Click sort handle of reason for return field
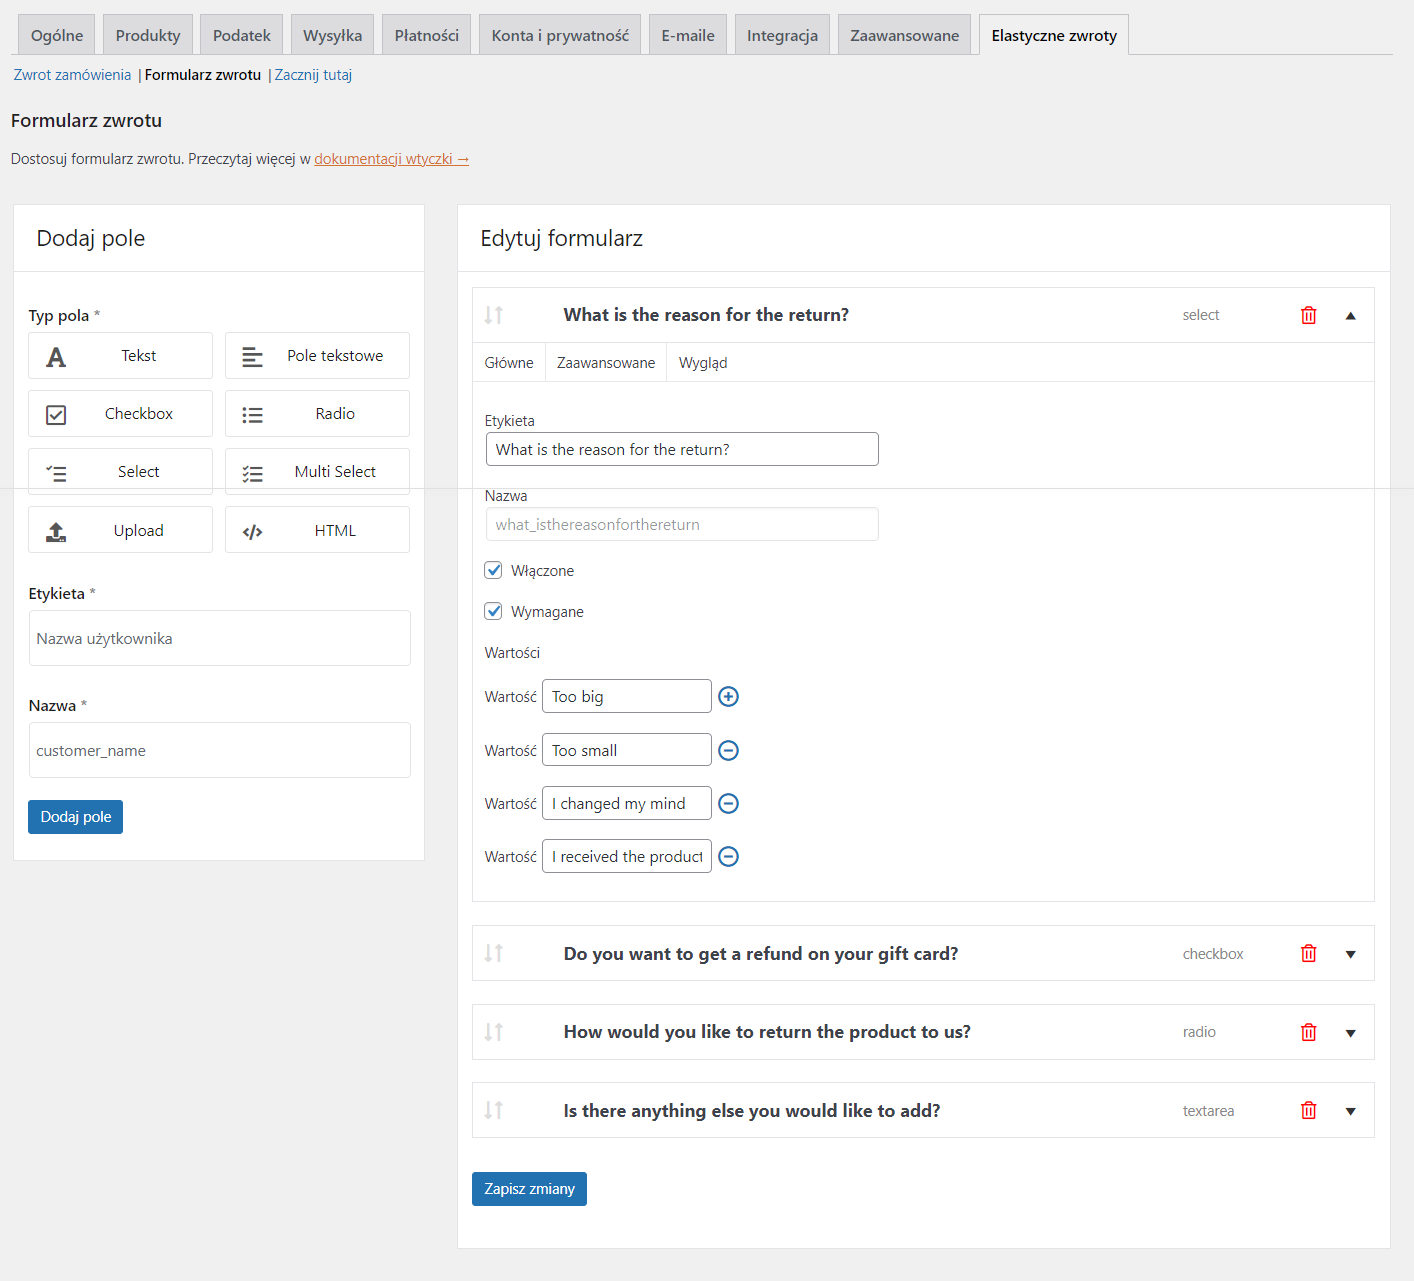Viewport: 1414px width, 1281px height. pos(494,315)
